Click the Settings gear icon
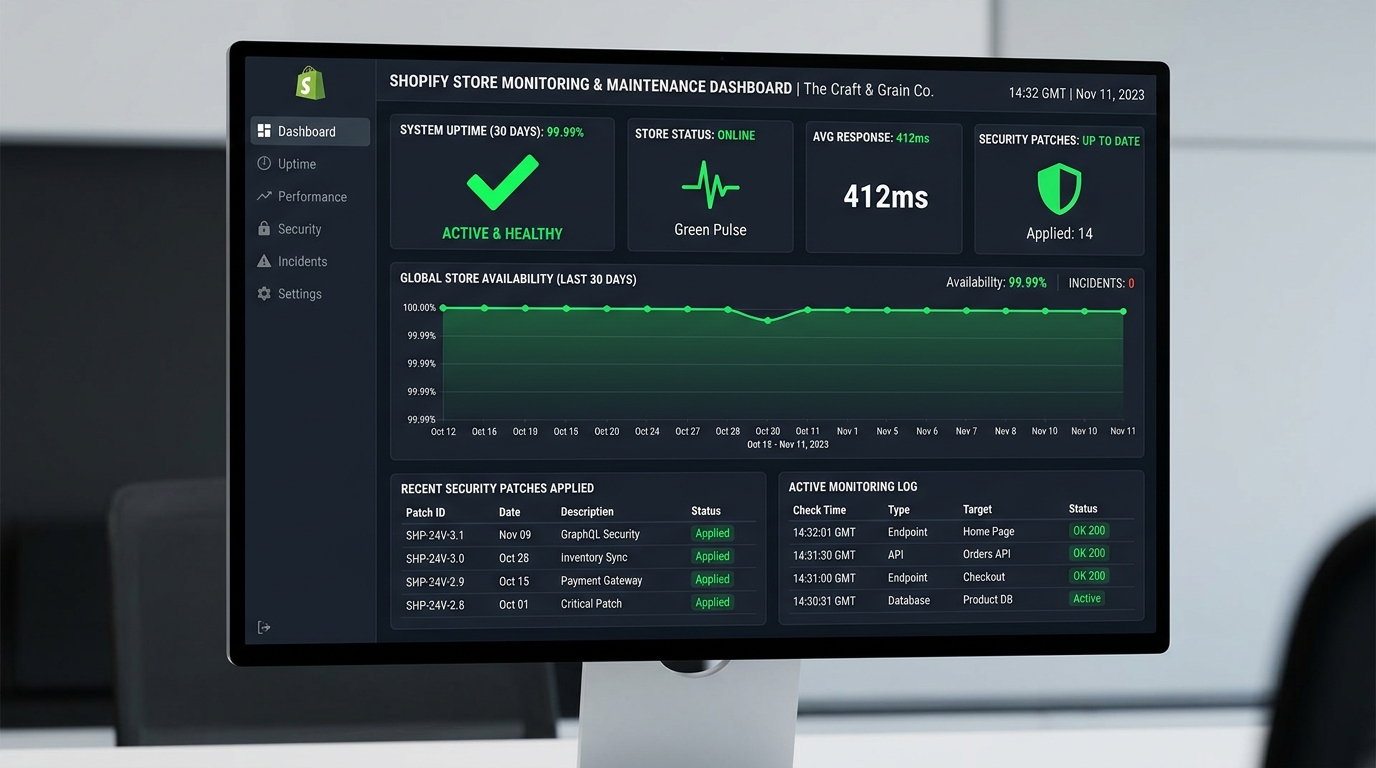This screenshot has height=768, width=1376. 264,294
